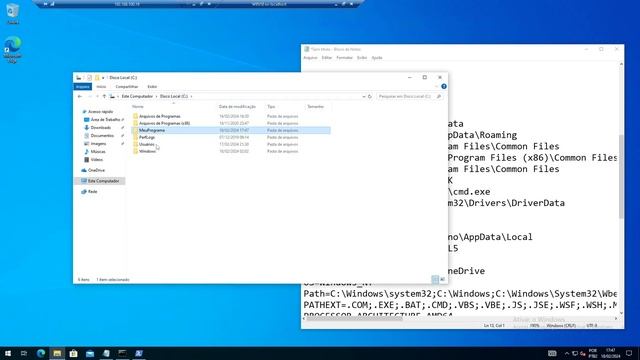Open the Ajuda menu in Notepad
The height and width of the screenshot is (360, 640).
pos(377,58)
